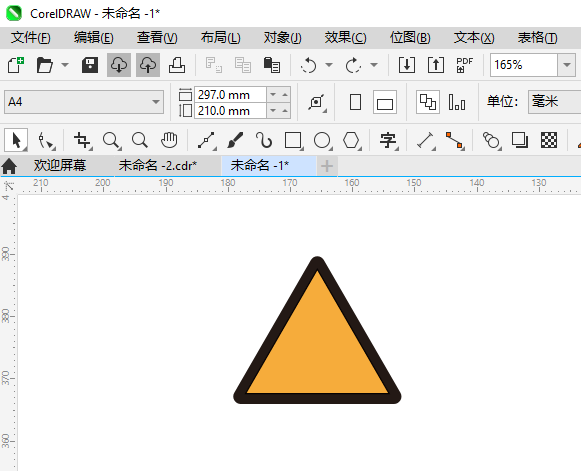
Task: Click the second magnifier zoom icon
Action: tap(140, 140)
